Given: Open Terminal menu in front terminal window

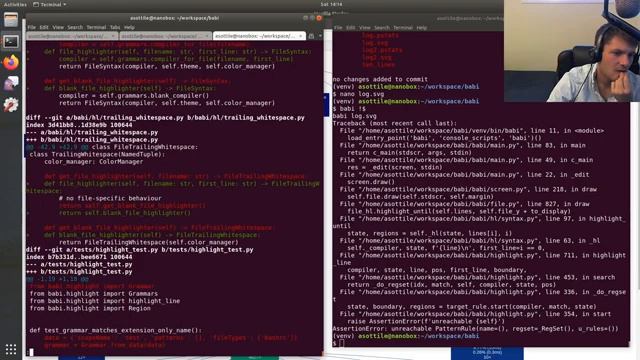Looking at the screenshot, I should pyautogui.click(x=96, y=27).
